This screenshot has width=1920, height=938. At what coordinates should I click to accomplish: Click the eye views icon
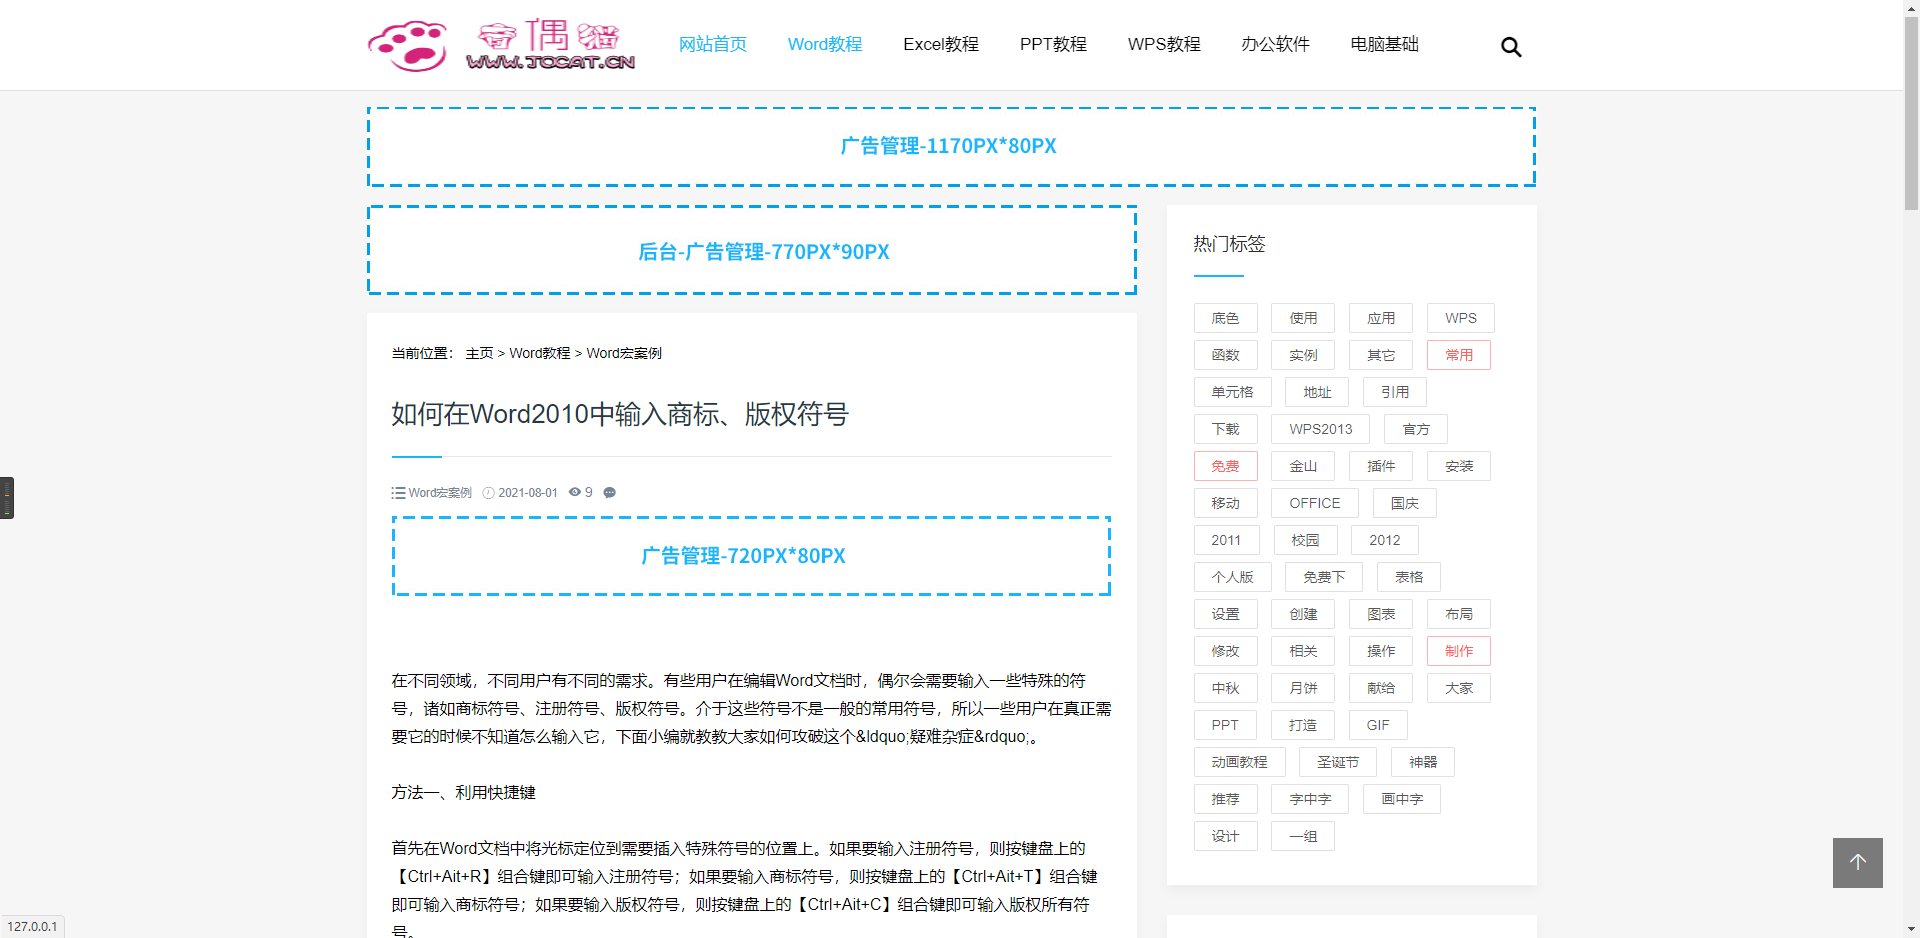pyautogui.click(x=575, y=492)
